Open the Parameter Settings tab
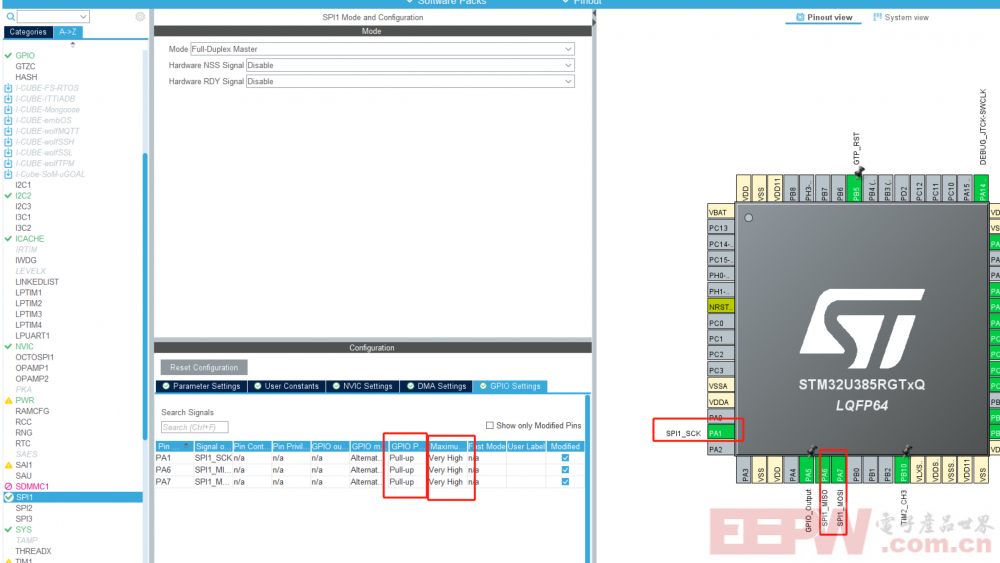1000x563 pixels. coord(202,386)
